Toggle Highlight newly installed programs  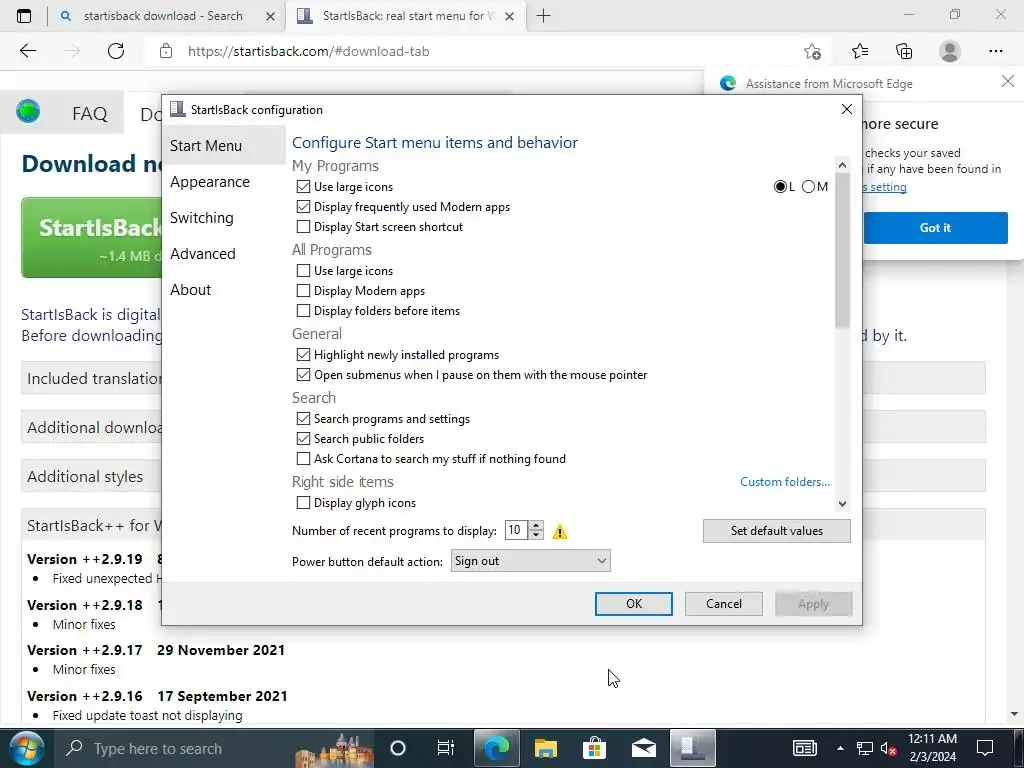pyautogui.click(x=303, y=355)
